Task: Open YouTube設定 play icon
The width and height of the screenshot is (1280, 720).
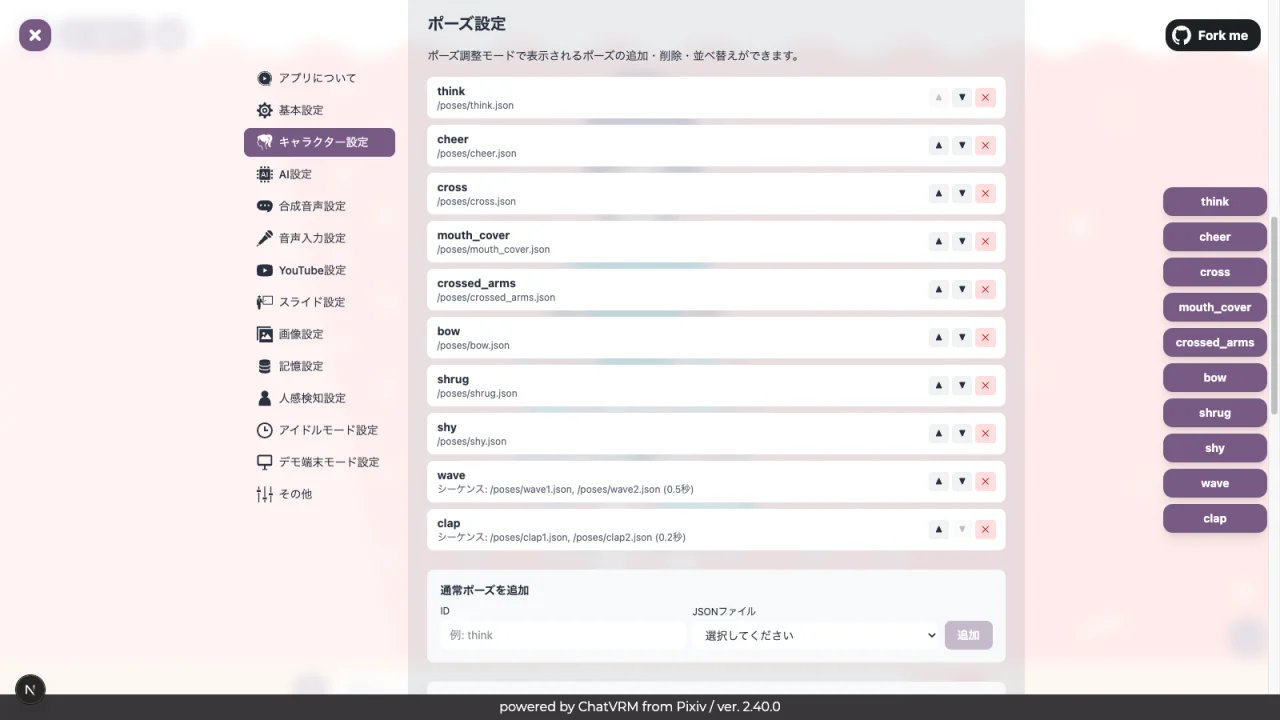Action: 264,270
